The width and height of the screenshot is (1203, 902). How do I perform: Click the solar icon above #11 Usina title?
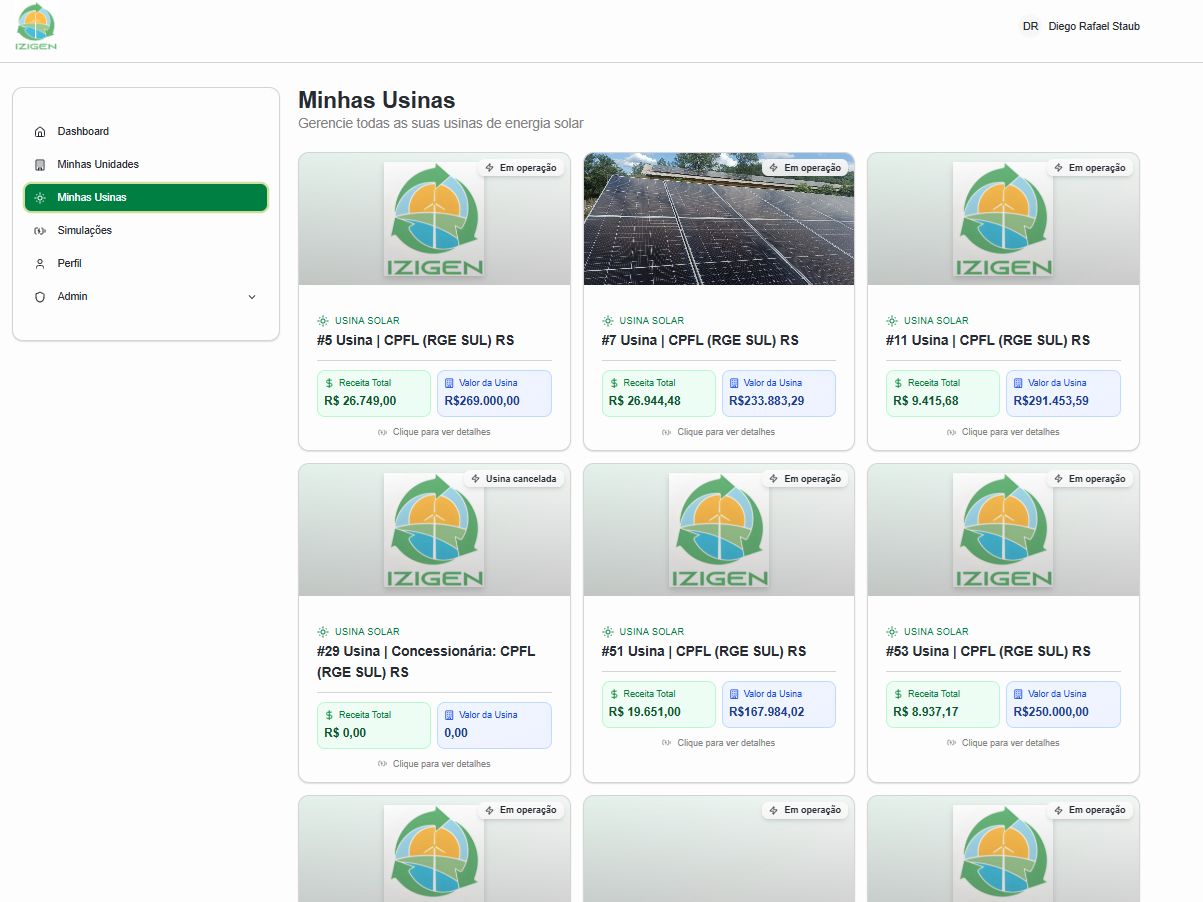click(892, 321)
